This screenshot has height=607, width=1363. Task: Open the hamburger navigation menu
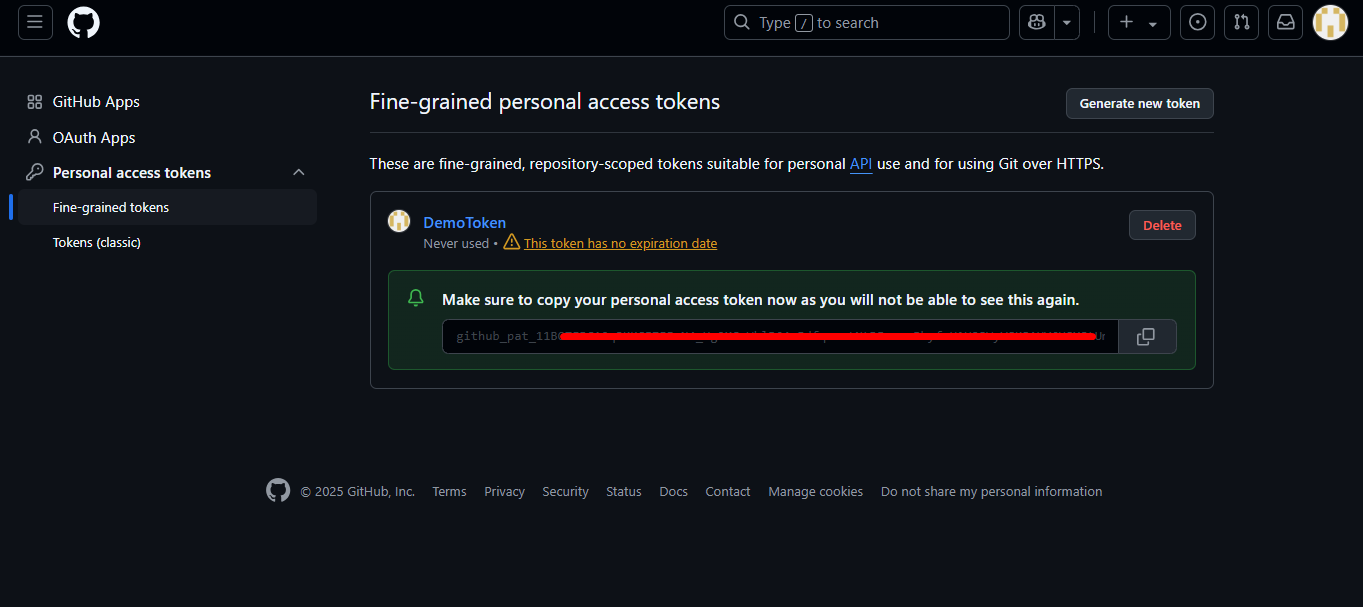(x=35, y=22)
